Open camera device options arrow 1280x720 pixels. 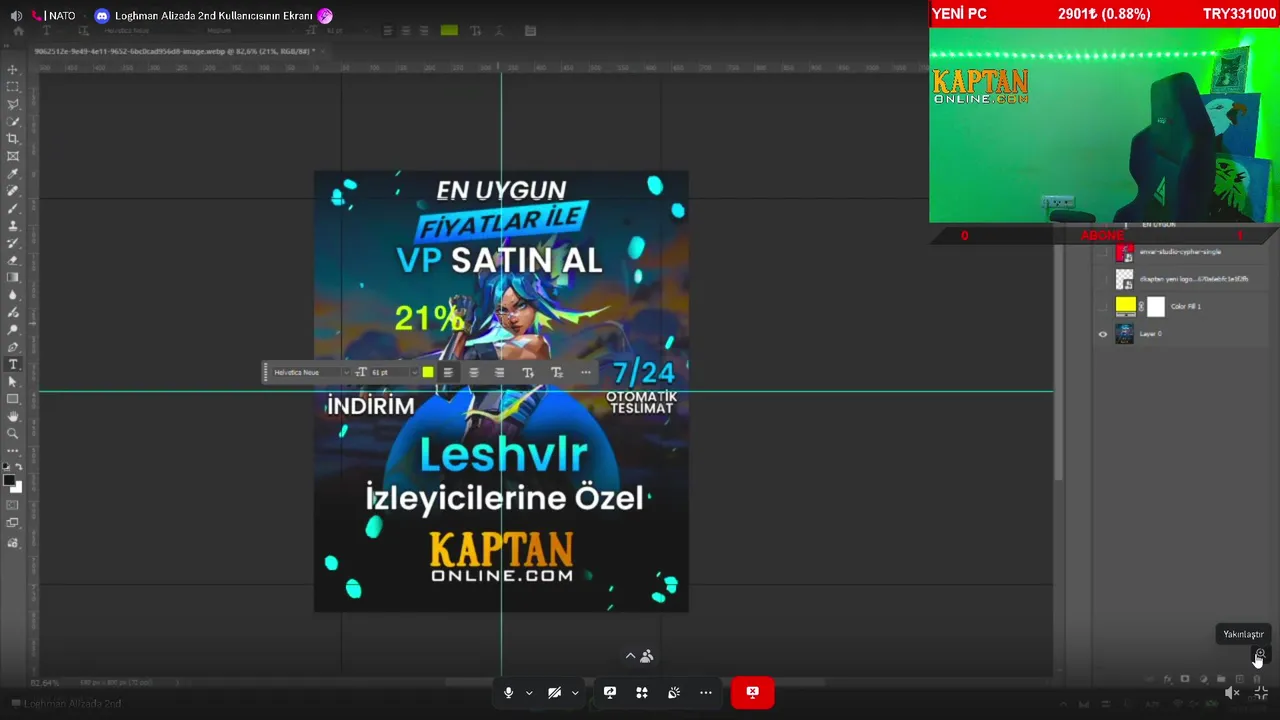pyautogui.click(x=574, y=693)
